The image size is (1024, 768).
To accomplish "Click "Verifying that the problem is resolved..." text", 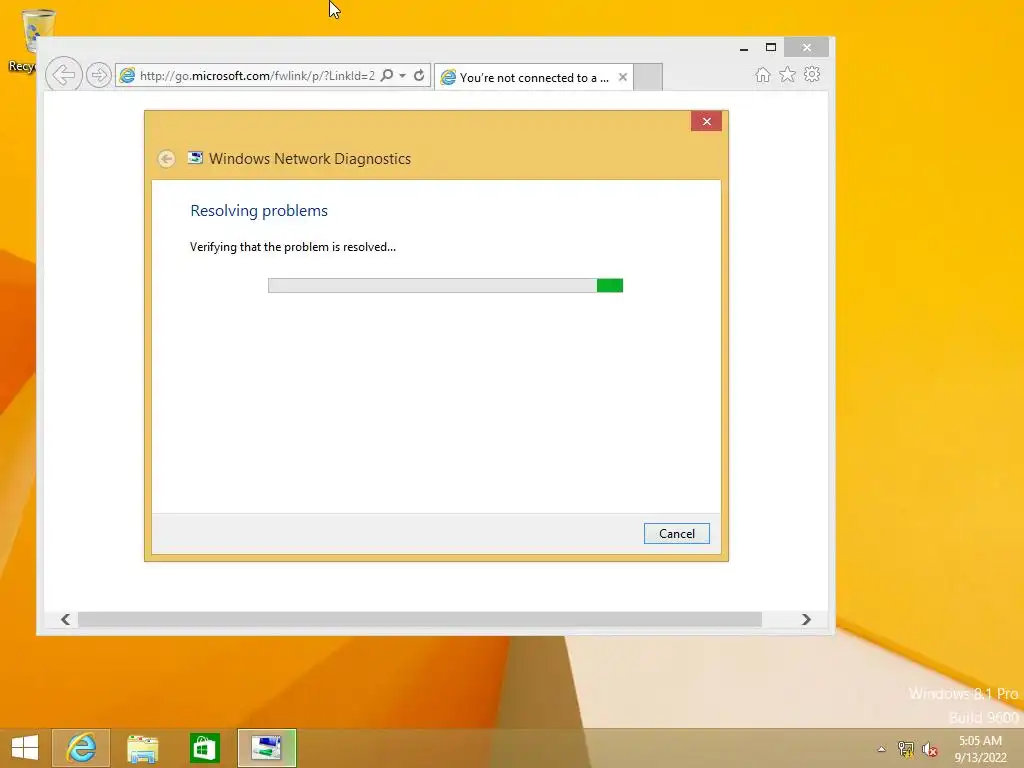I will pyautogui.click(x=293, y=247).
